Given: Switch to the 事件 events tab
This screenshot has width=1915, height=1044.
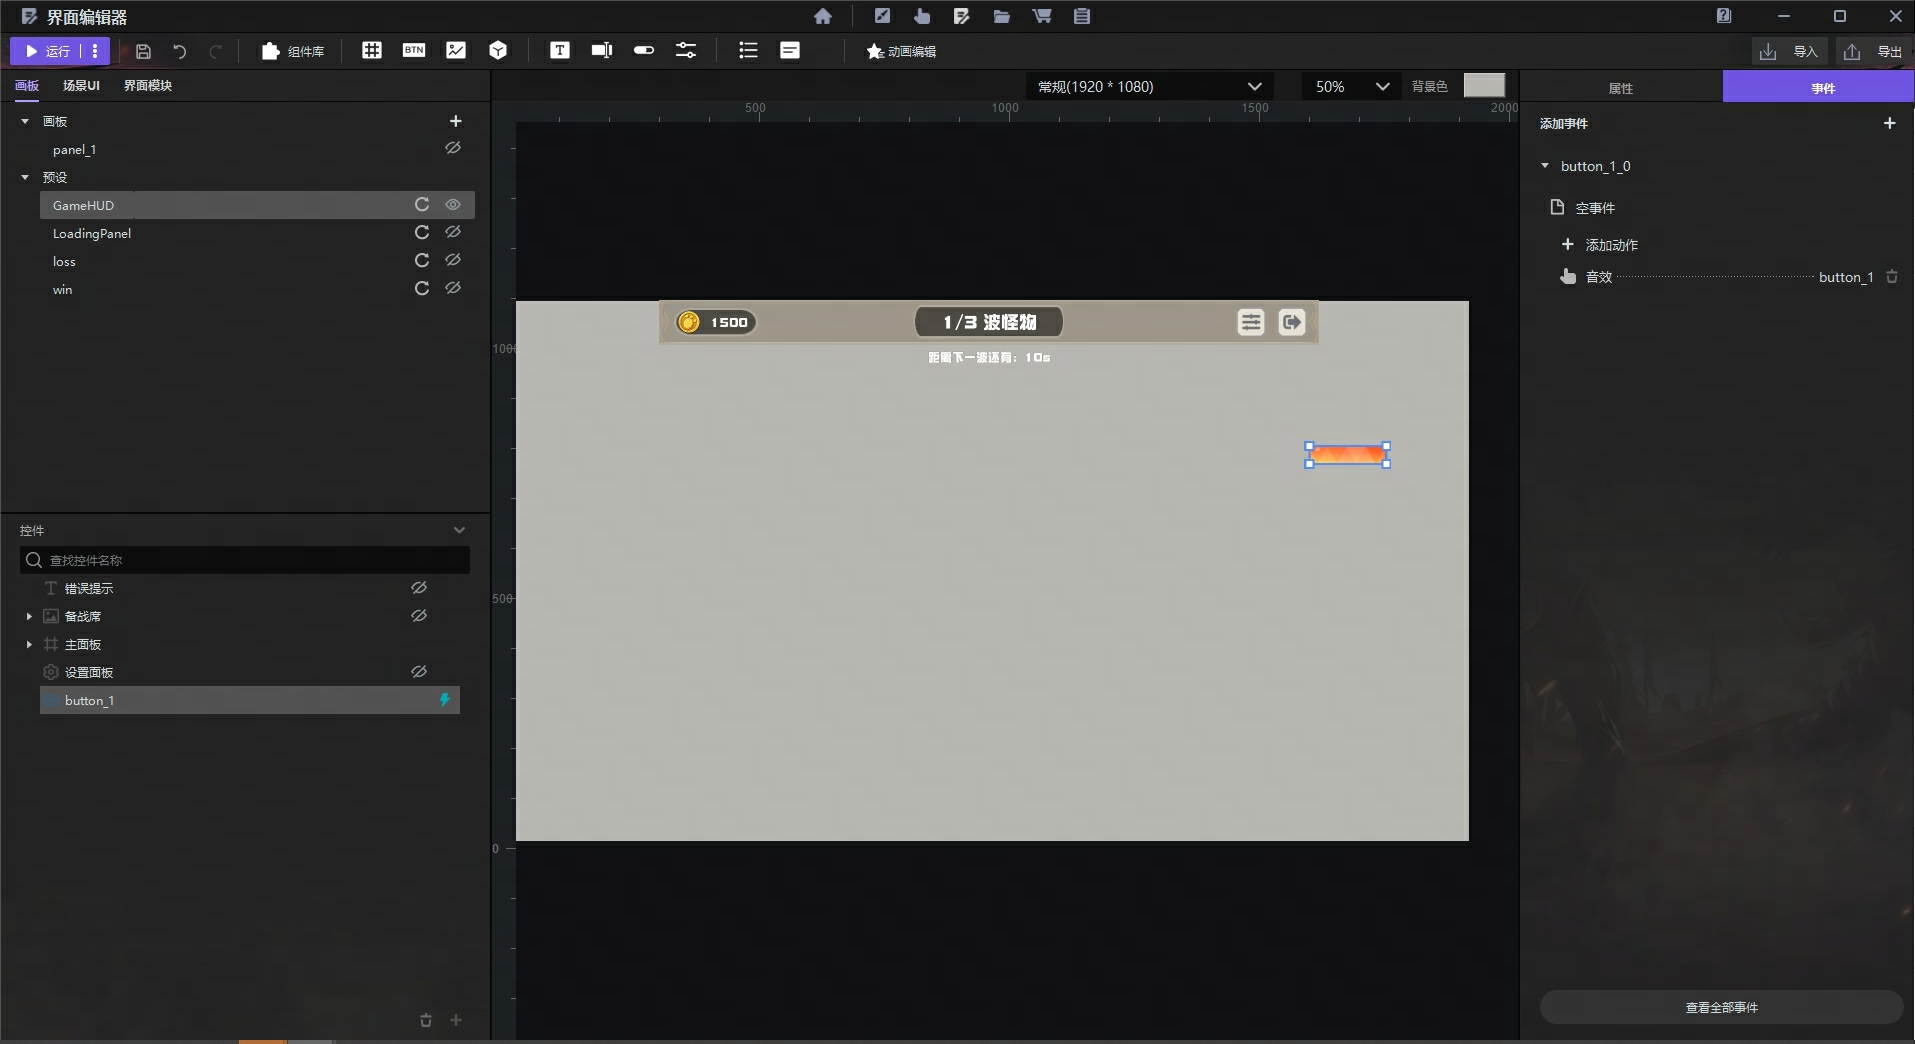Looking at the screenshot, I should tap(1818, 87).
